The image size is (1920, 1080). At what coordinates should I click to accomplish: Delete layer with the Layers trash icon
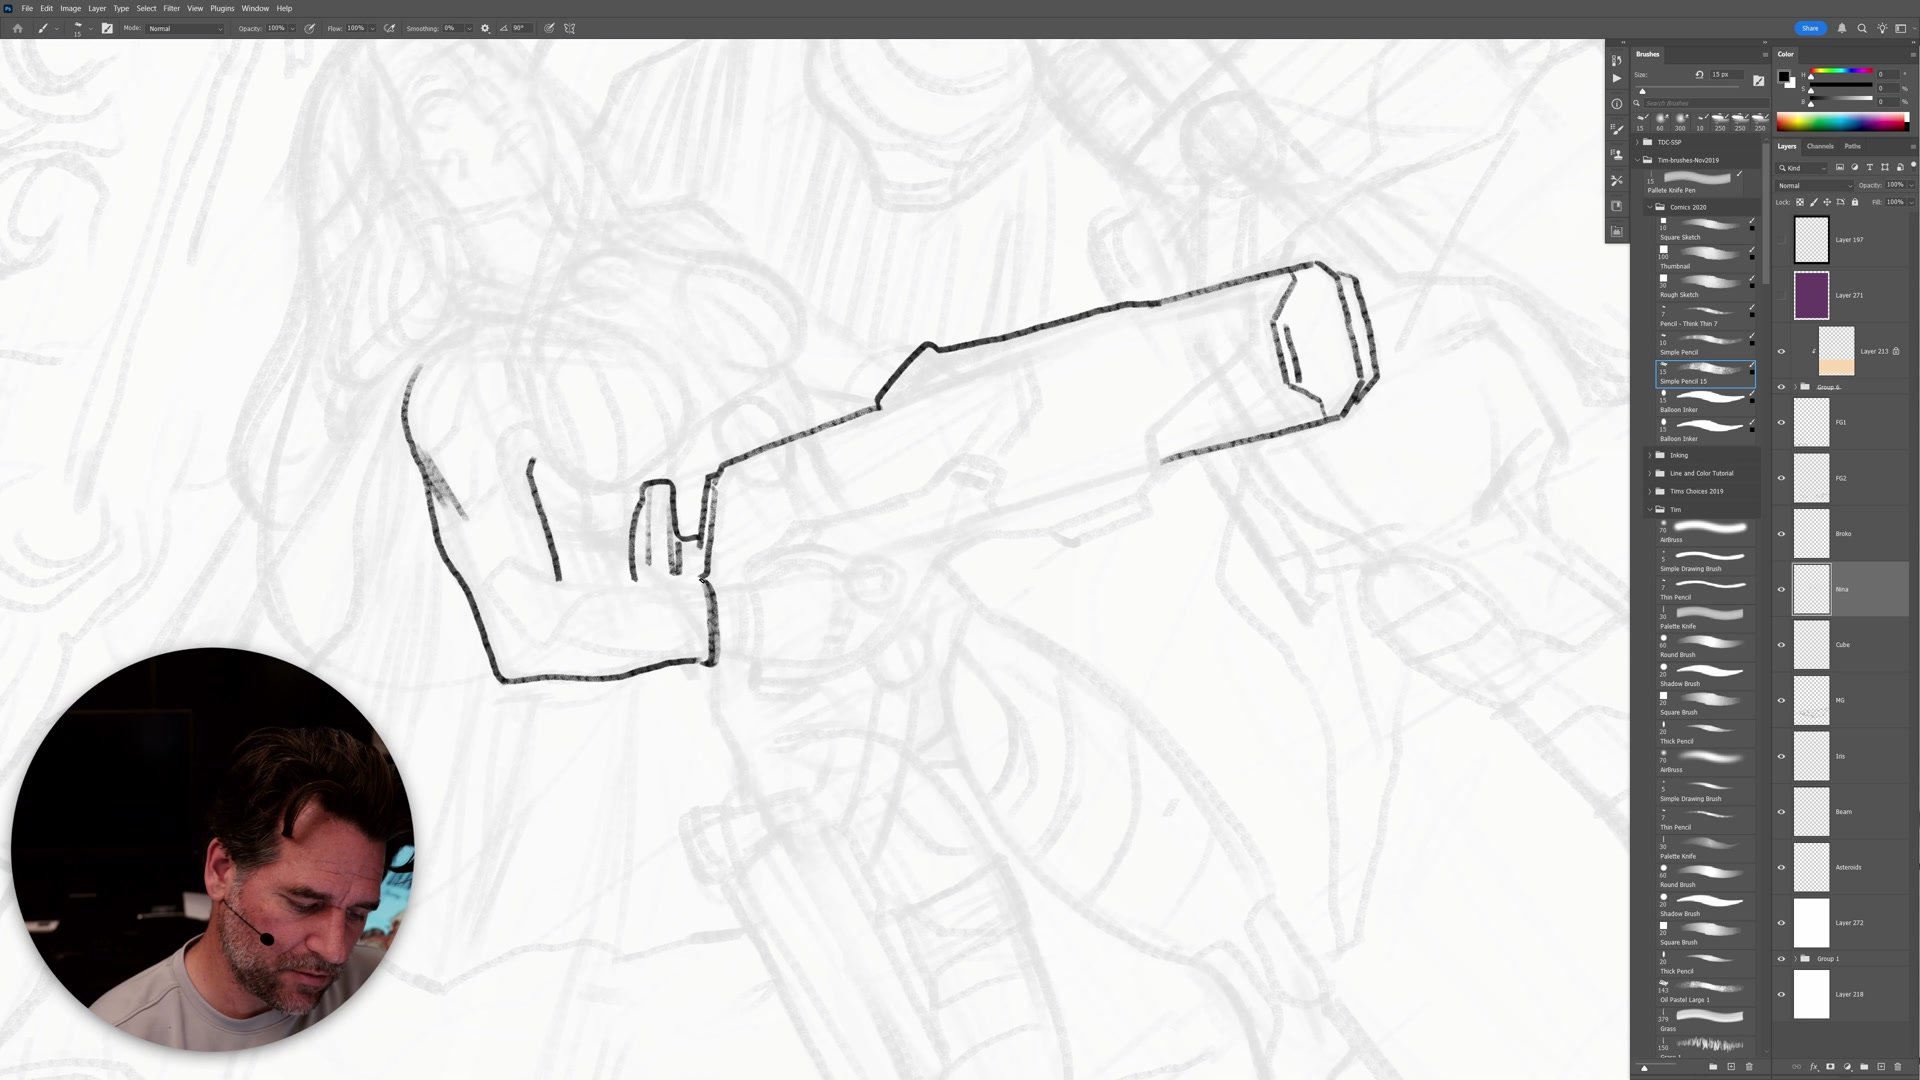click(x=1897, y=1067)
